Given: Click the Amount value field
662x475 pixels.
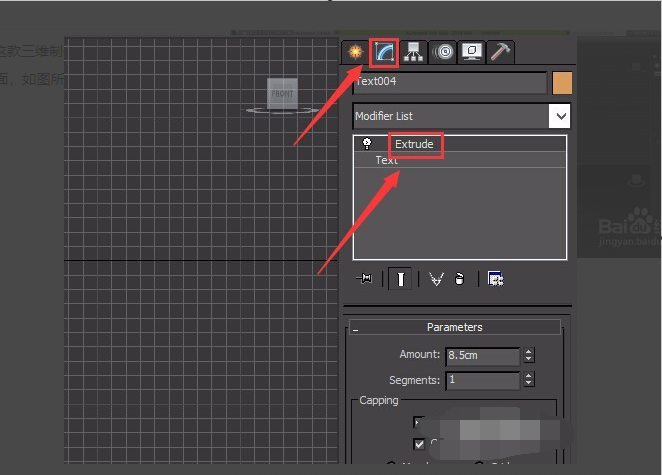Looking at the screenshot, I should tap(483, 356).
